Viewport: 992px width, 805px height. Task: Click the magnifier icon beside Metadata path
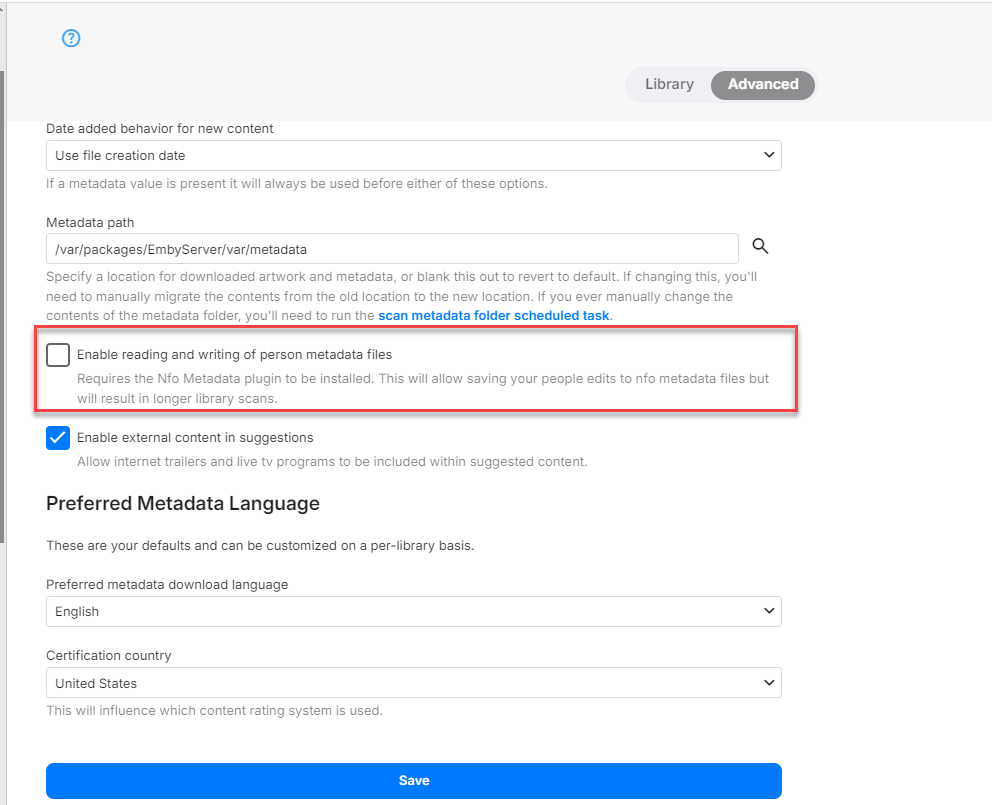click(x=760, y=247)
